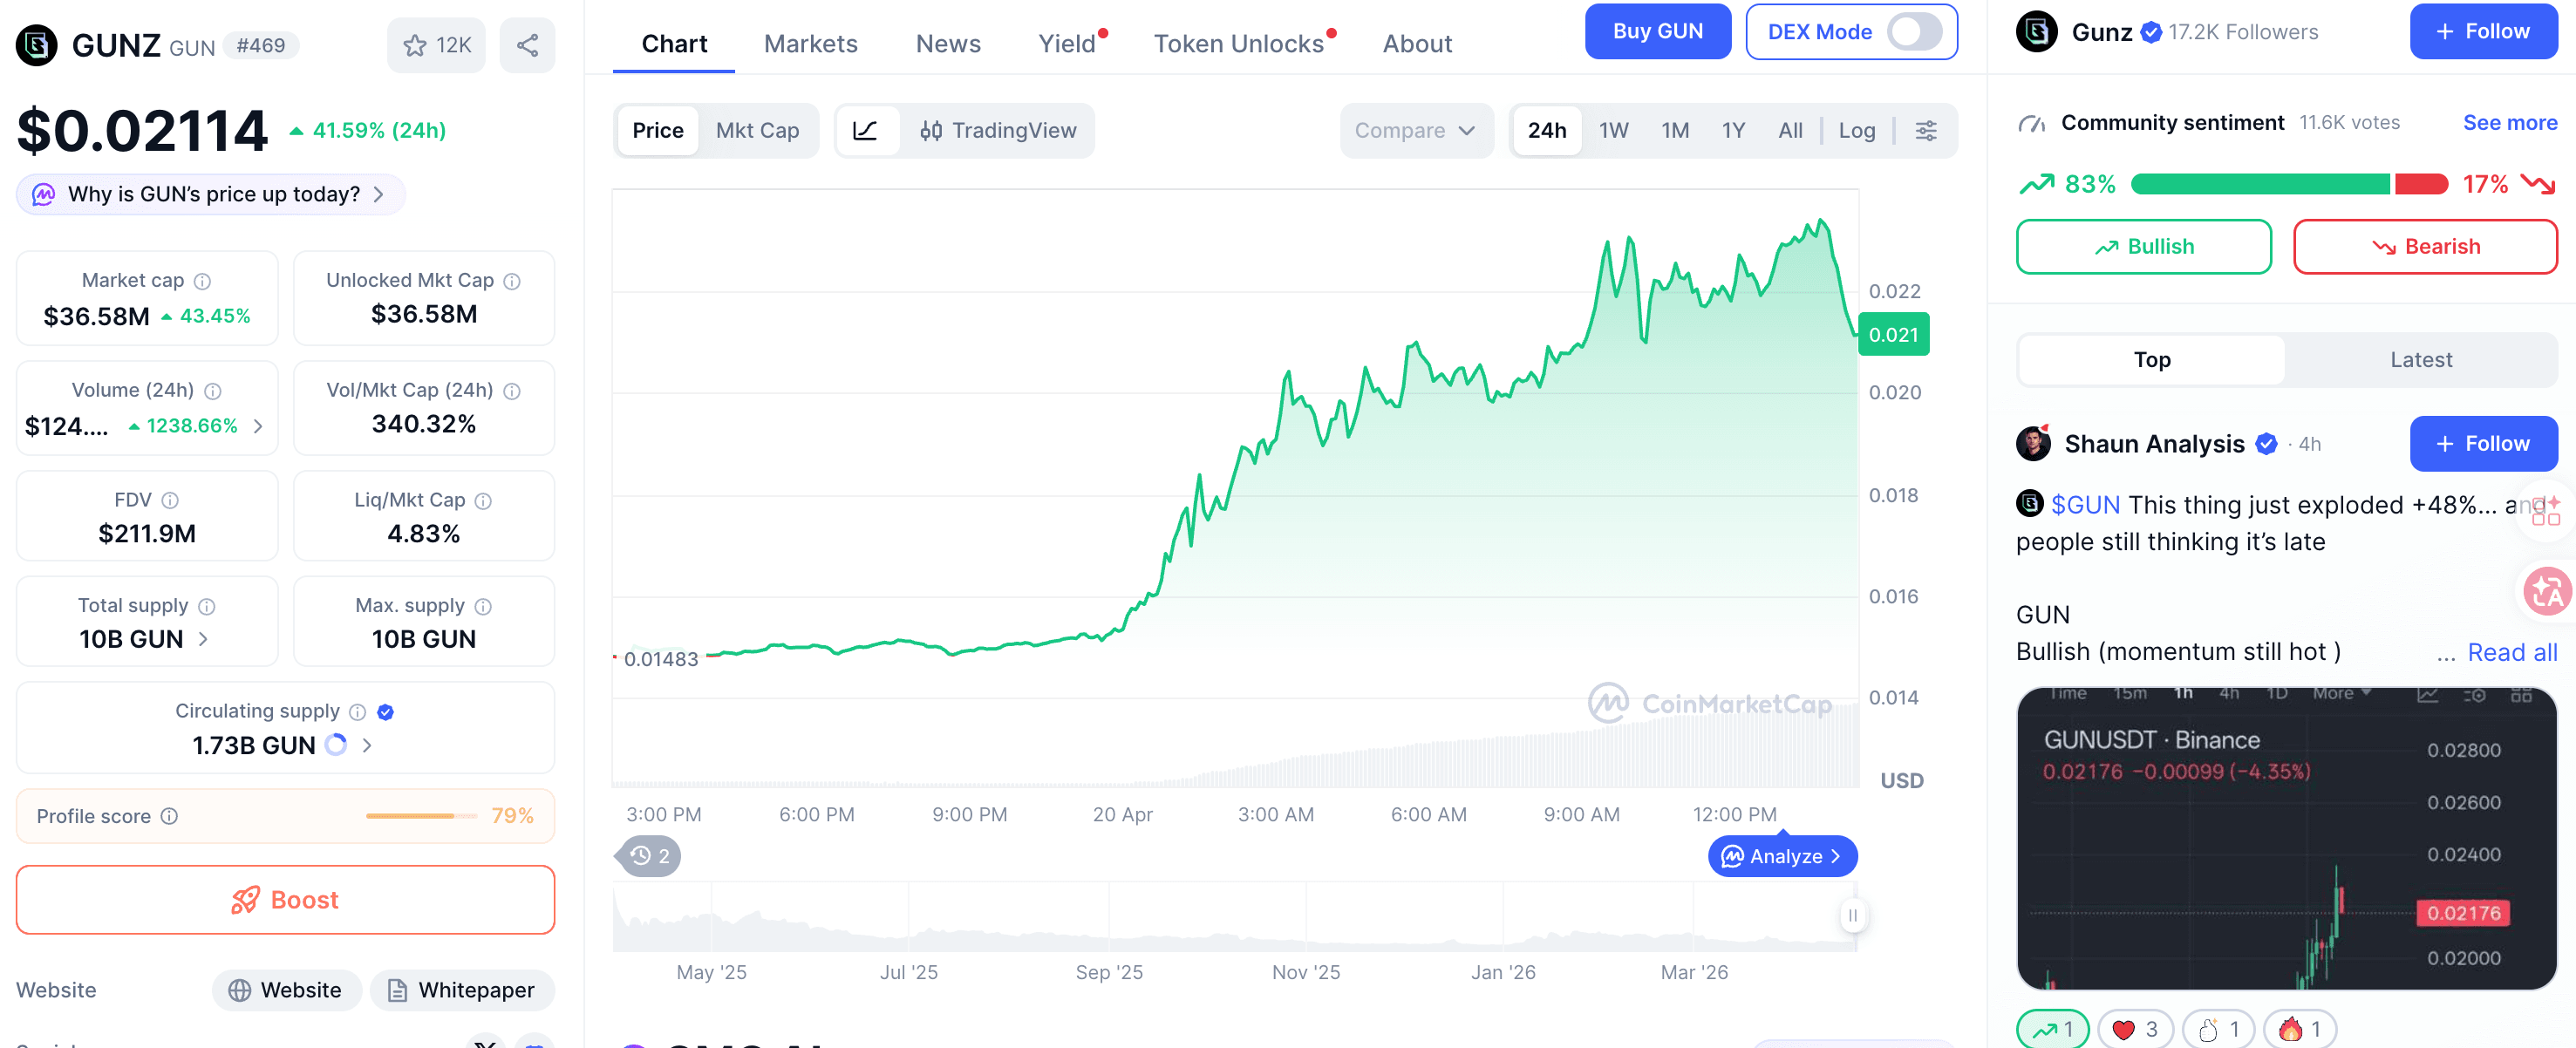Open the News tab

948,44
